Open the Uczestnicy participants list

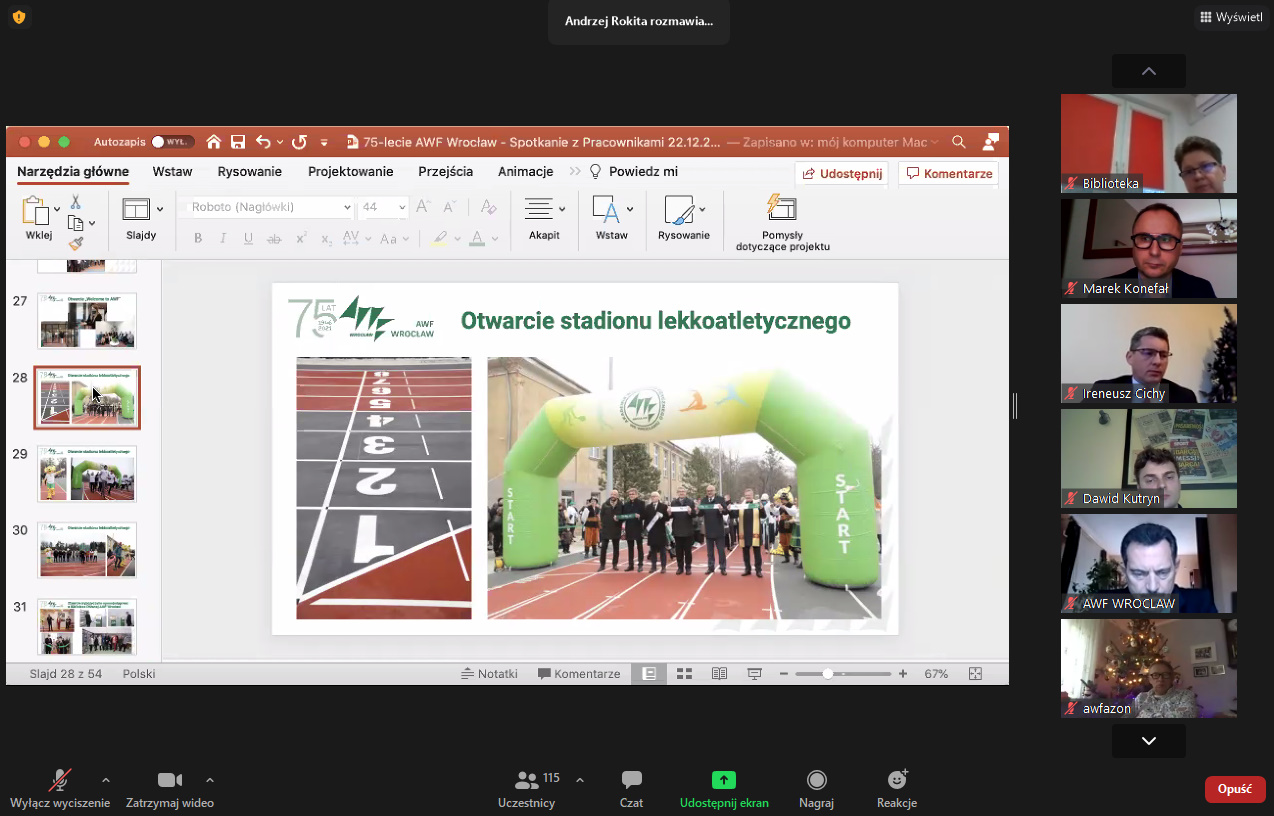click(x=527, y=789)
